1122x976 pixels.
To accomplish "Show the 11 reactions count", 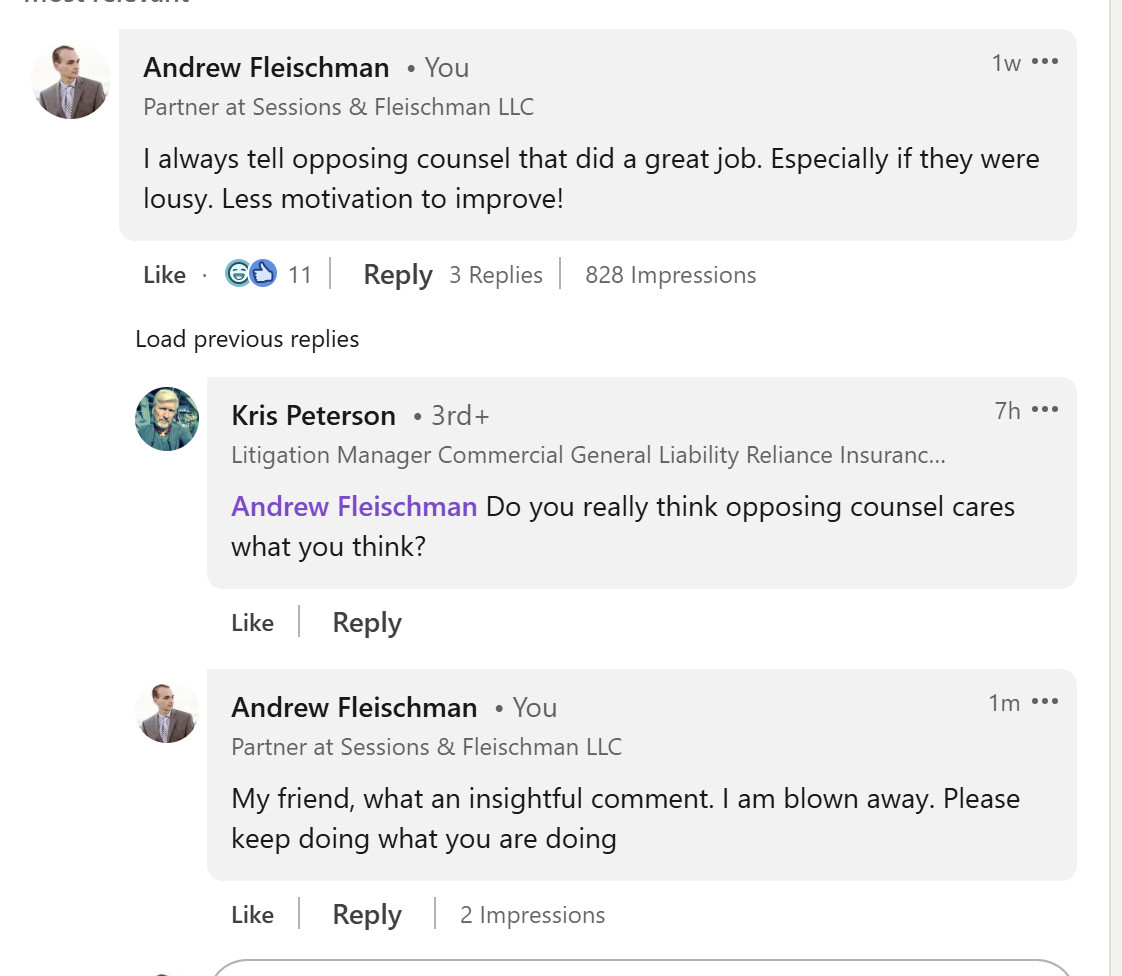I will [300, 275].
